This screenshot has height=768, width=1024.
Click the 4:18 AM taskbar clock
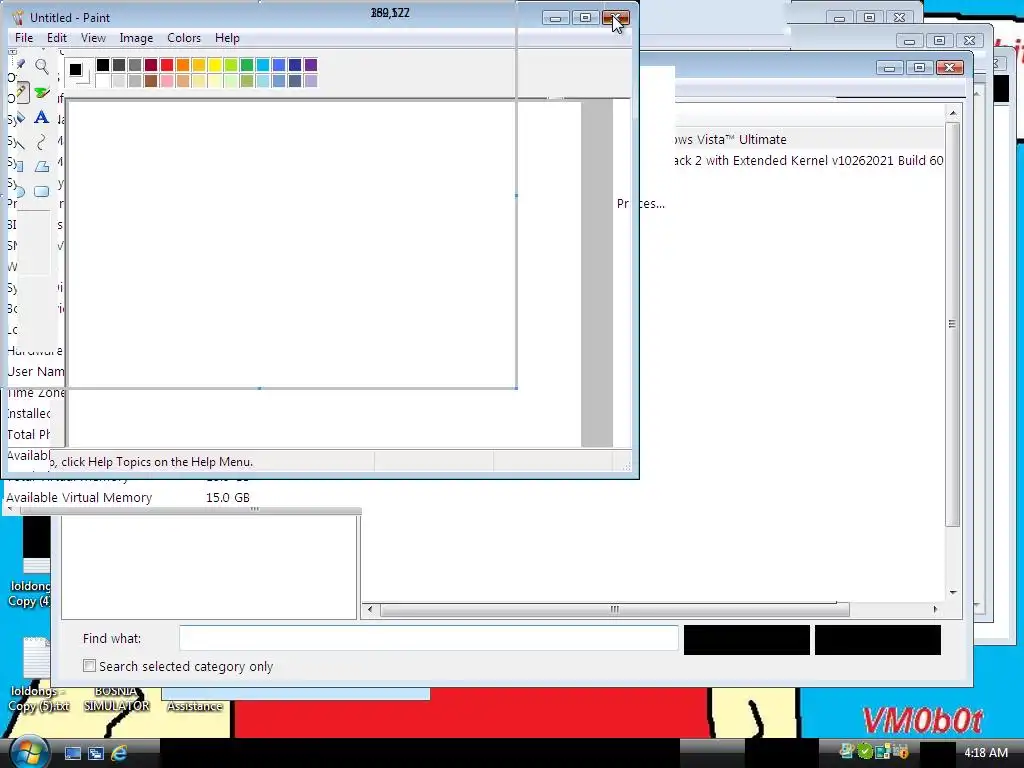[986, 752]
